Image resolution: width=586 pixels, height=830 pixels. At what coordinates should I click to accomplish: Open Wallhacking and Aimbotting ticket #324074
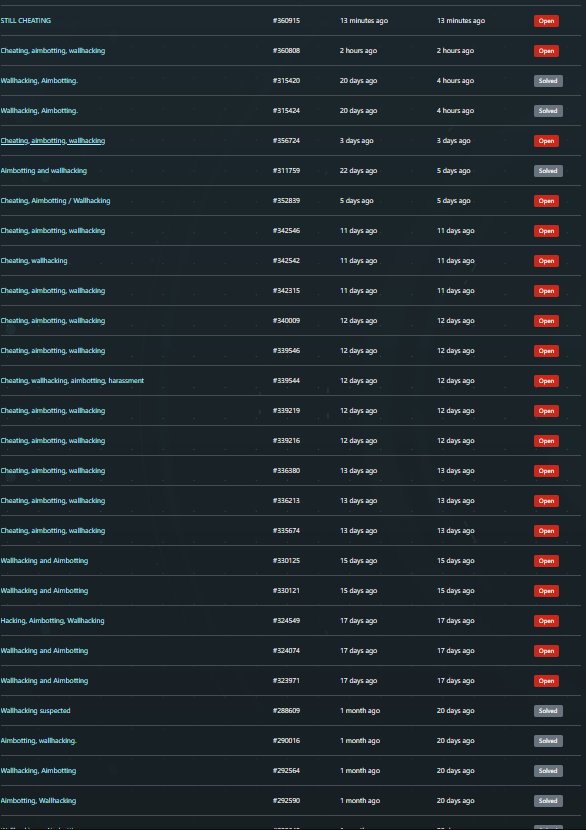point(44,651)
